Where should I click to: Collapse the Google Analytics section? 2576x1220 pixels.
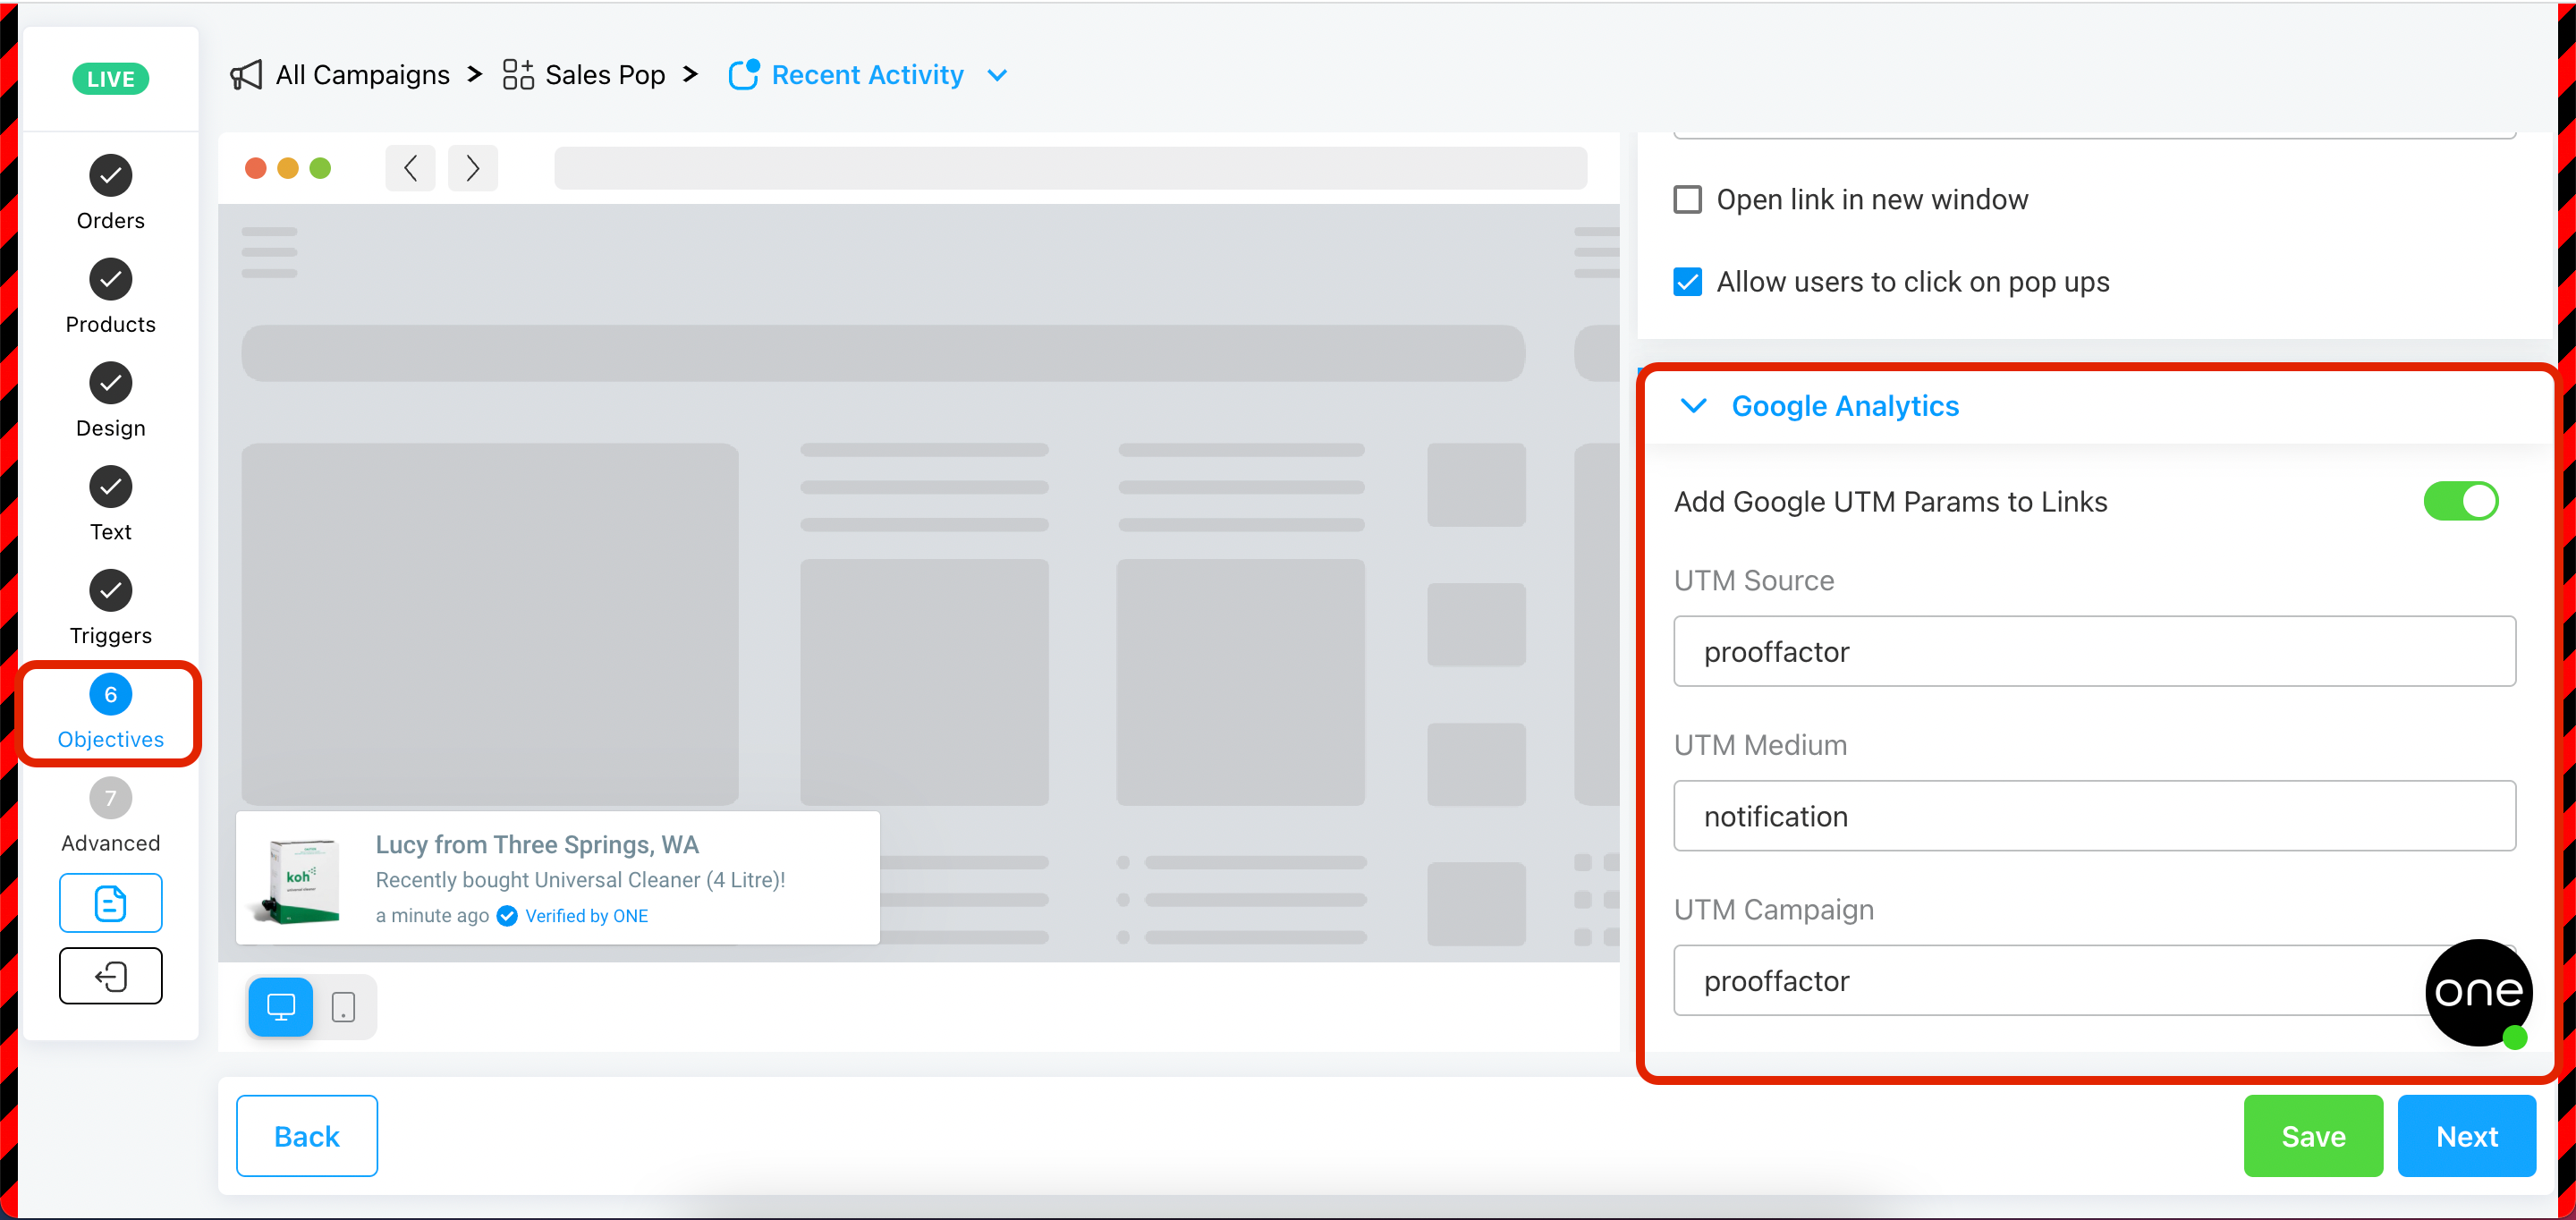1693,406
